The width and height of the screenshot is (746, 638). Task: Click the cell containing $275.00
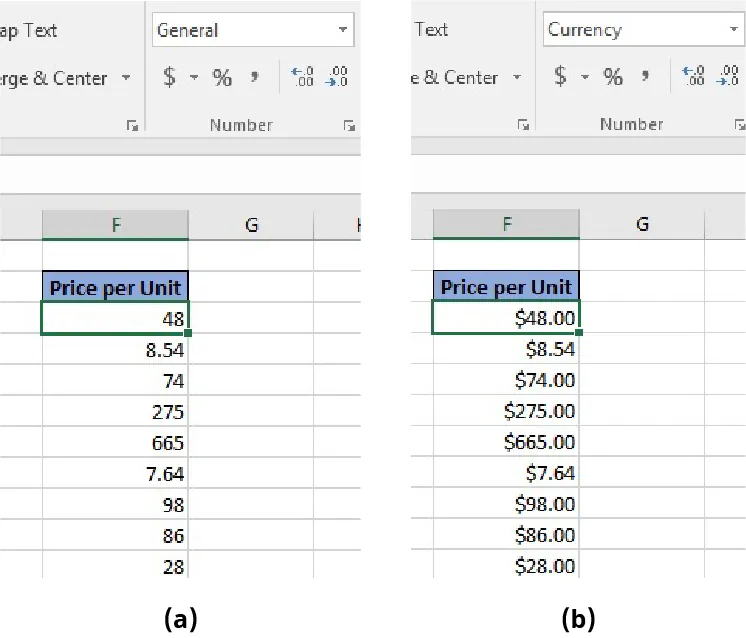pyautogui.click(x=506, y=411)
